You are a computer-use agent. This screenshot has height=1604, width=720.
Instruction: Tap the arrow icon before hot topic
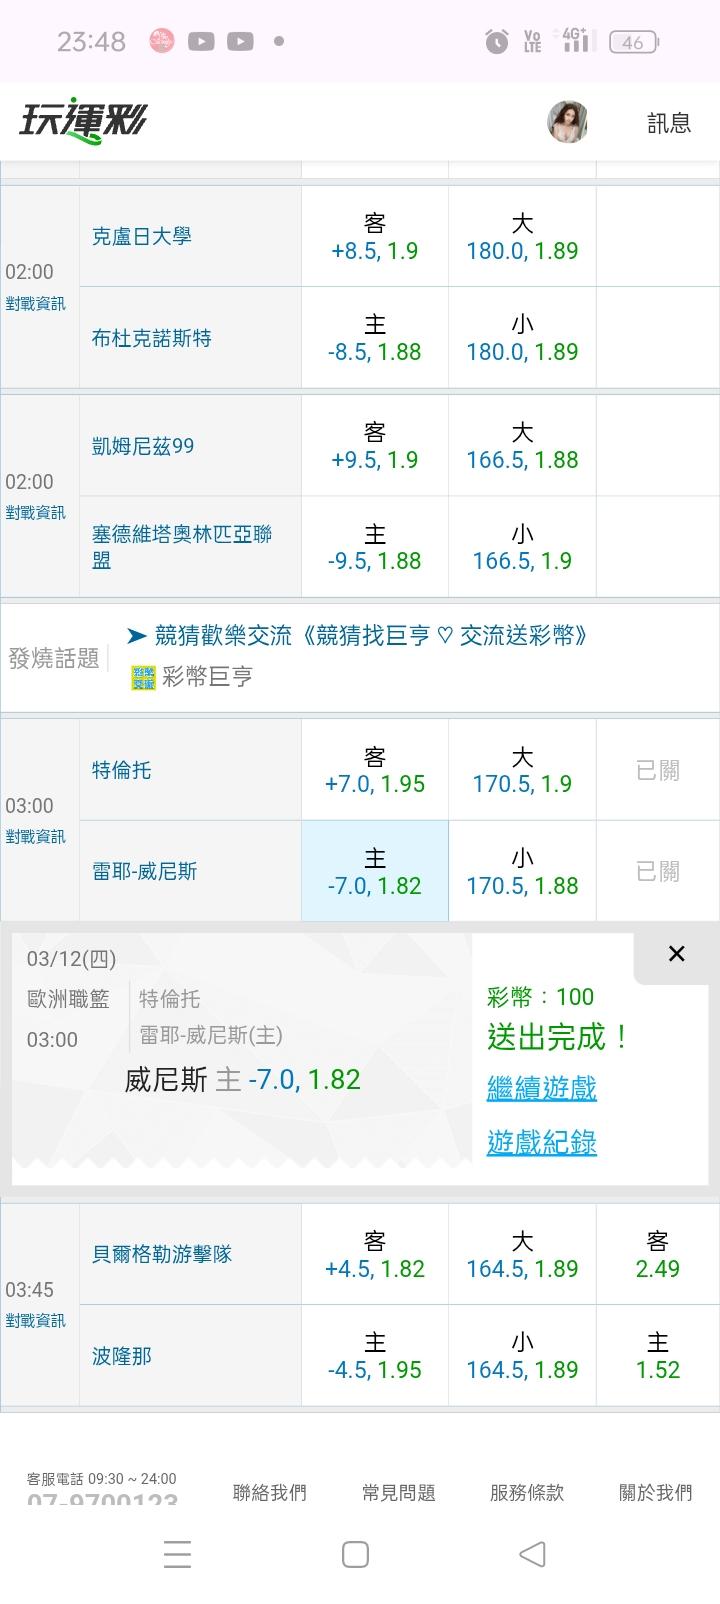point(137,635)
